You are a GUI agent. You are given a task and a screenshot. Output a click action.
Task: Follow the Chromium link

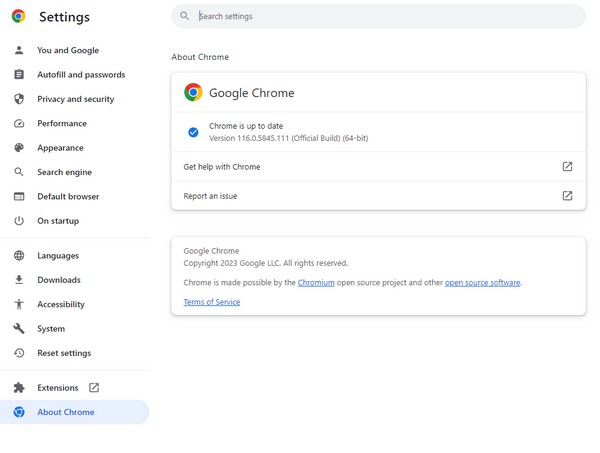316,282
